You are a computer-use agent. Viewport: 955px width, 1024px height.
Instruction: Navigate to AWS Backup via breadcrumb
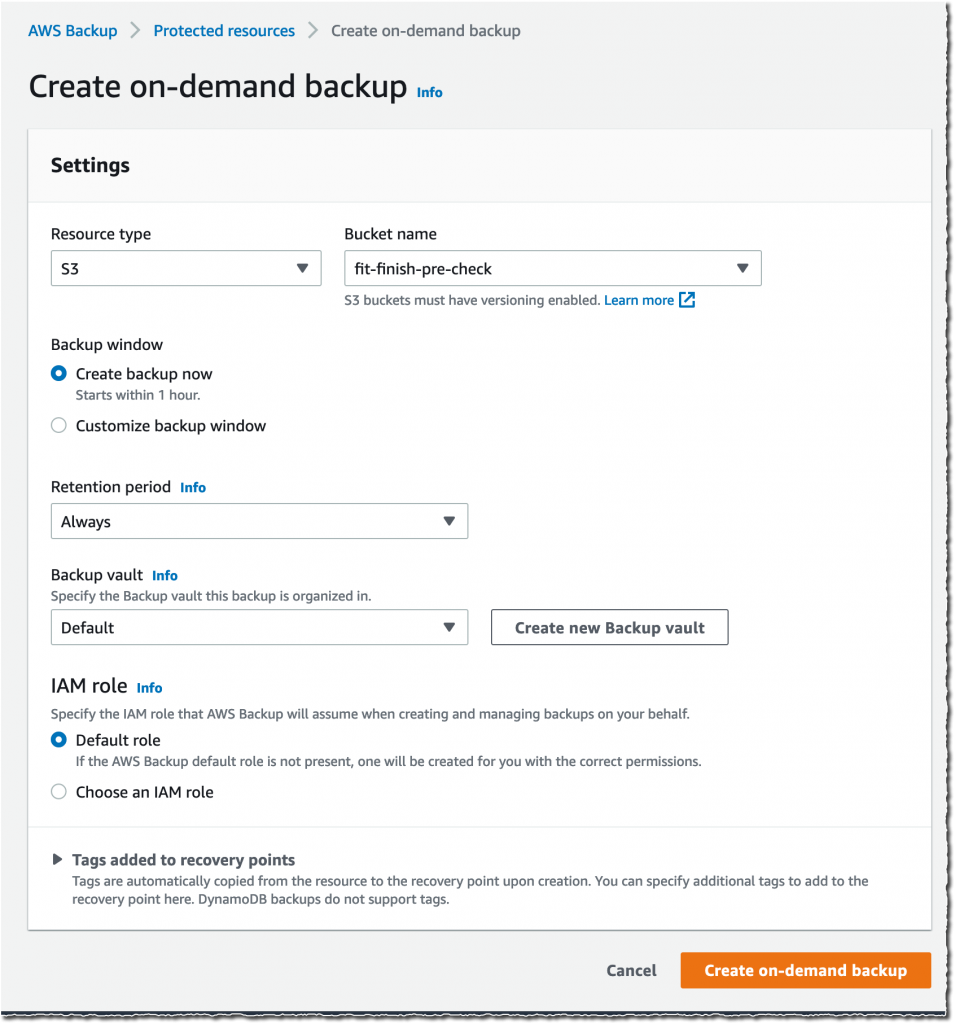[72, 30]
